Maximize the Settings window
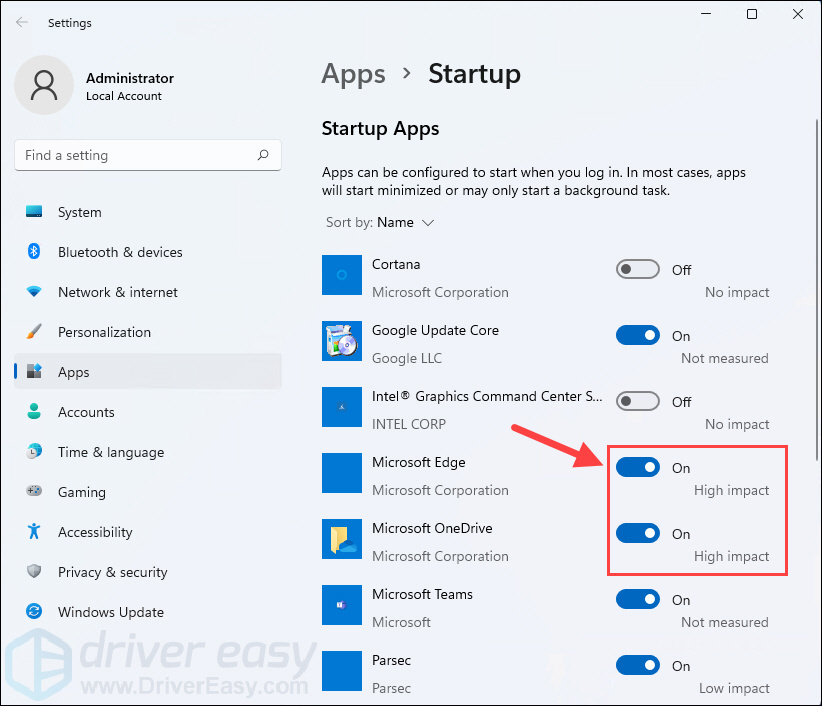This screenshot has width=822, height=706. pyautogui.click(x=752, y=14)
